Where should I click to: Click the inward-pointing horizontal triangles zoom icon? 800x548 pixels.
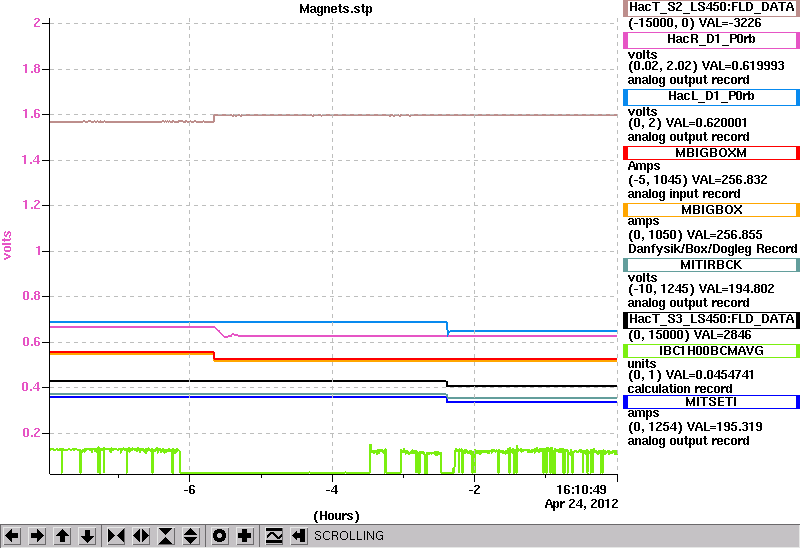[116, 536]
